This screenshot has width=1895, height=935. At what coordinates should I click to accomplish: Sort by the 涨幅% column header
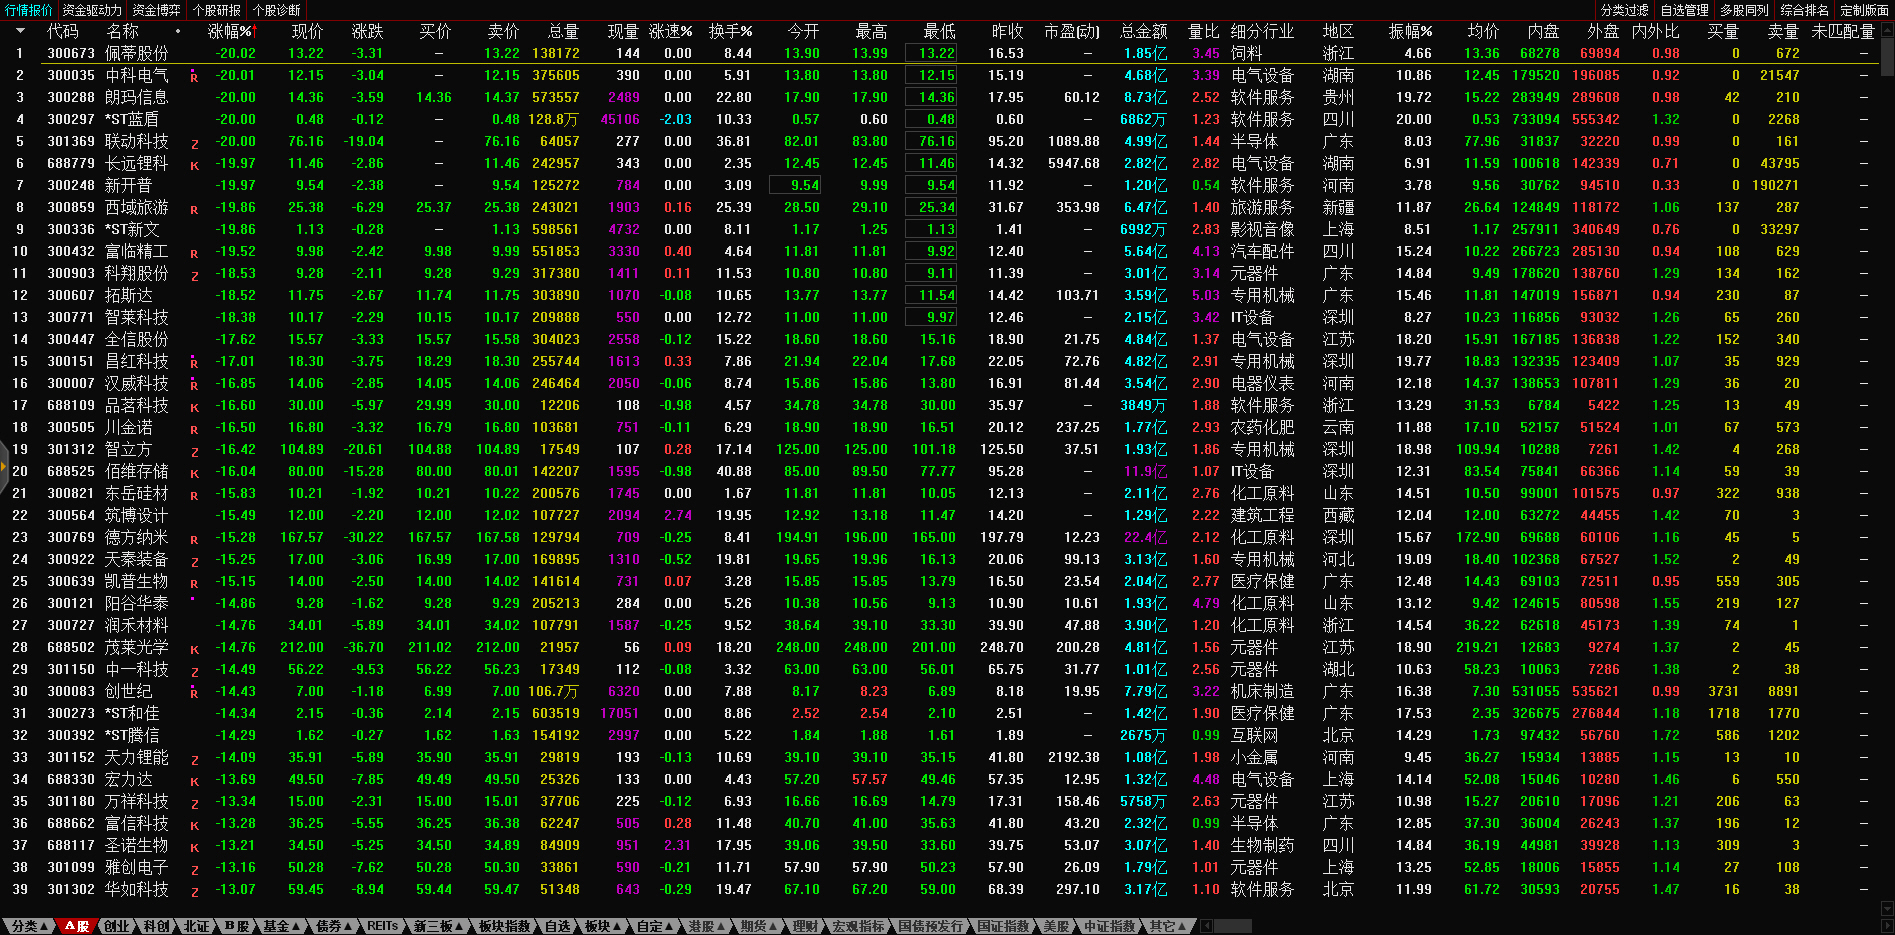point(231,31)
